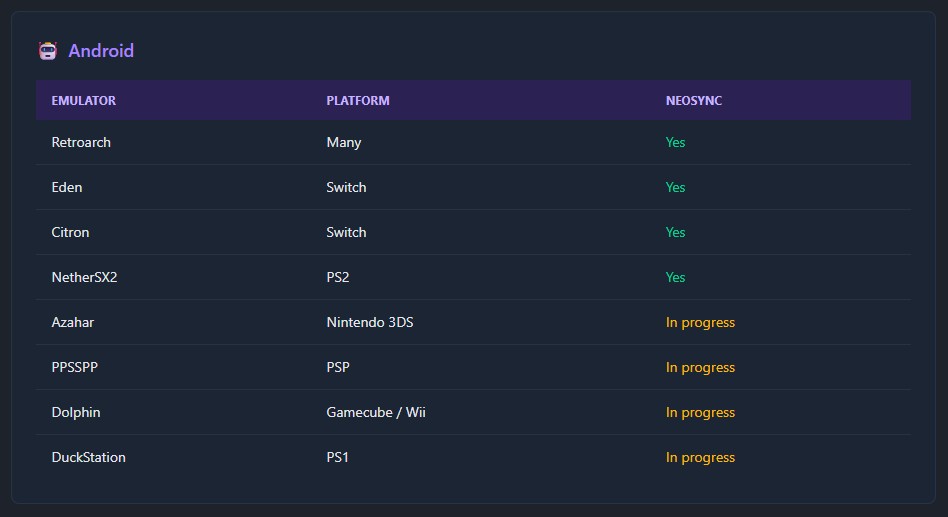Select the PSP platform cell
948x517 pixels.
[338, 367]
